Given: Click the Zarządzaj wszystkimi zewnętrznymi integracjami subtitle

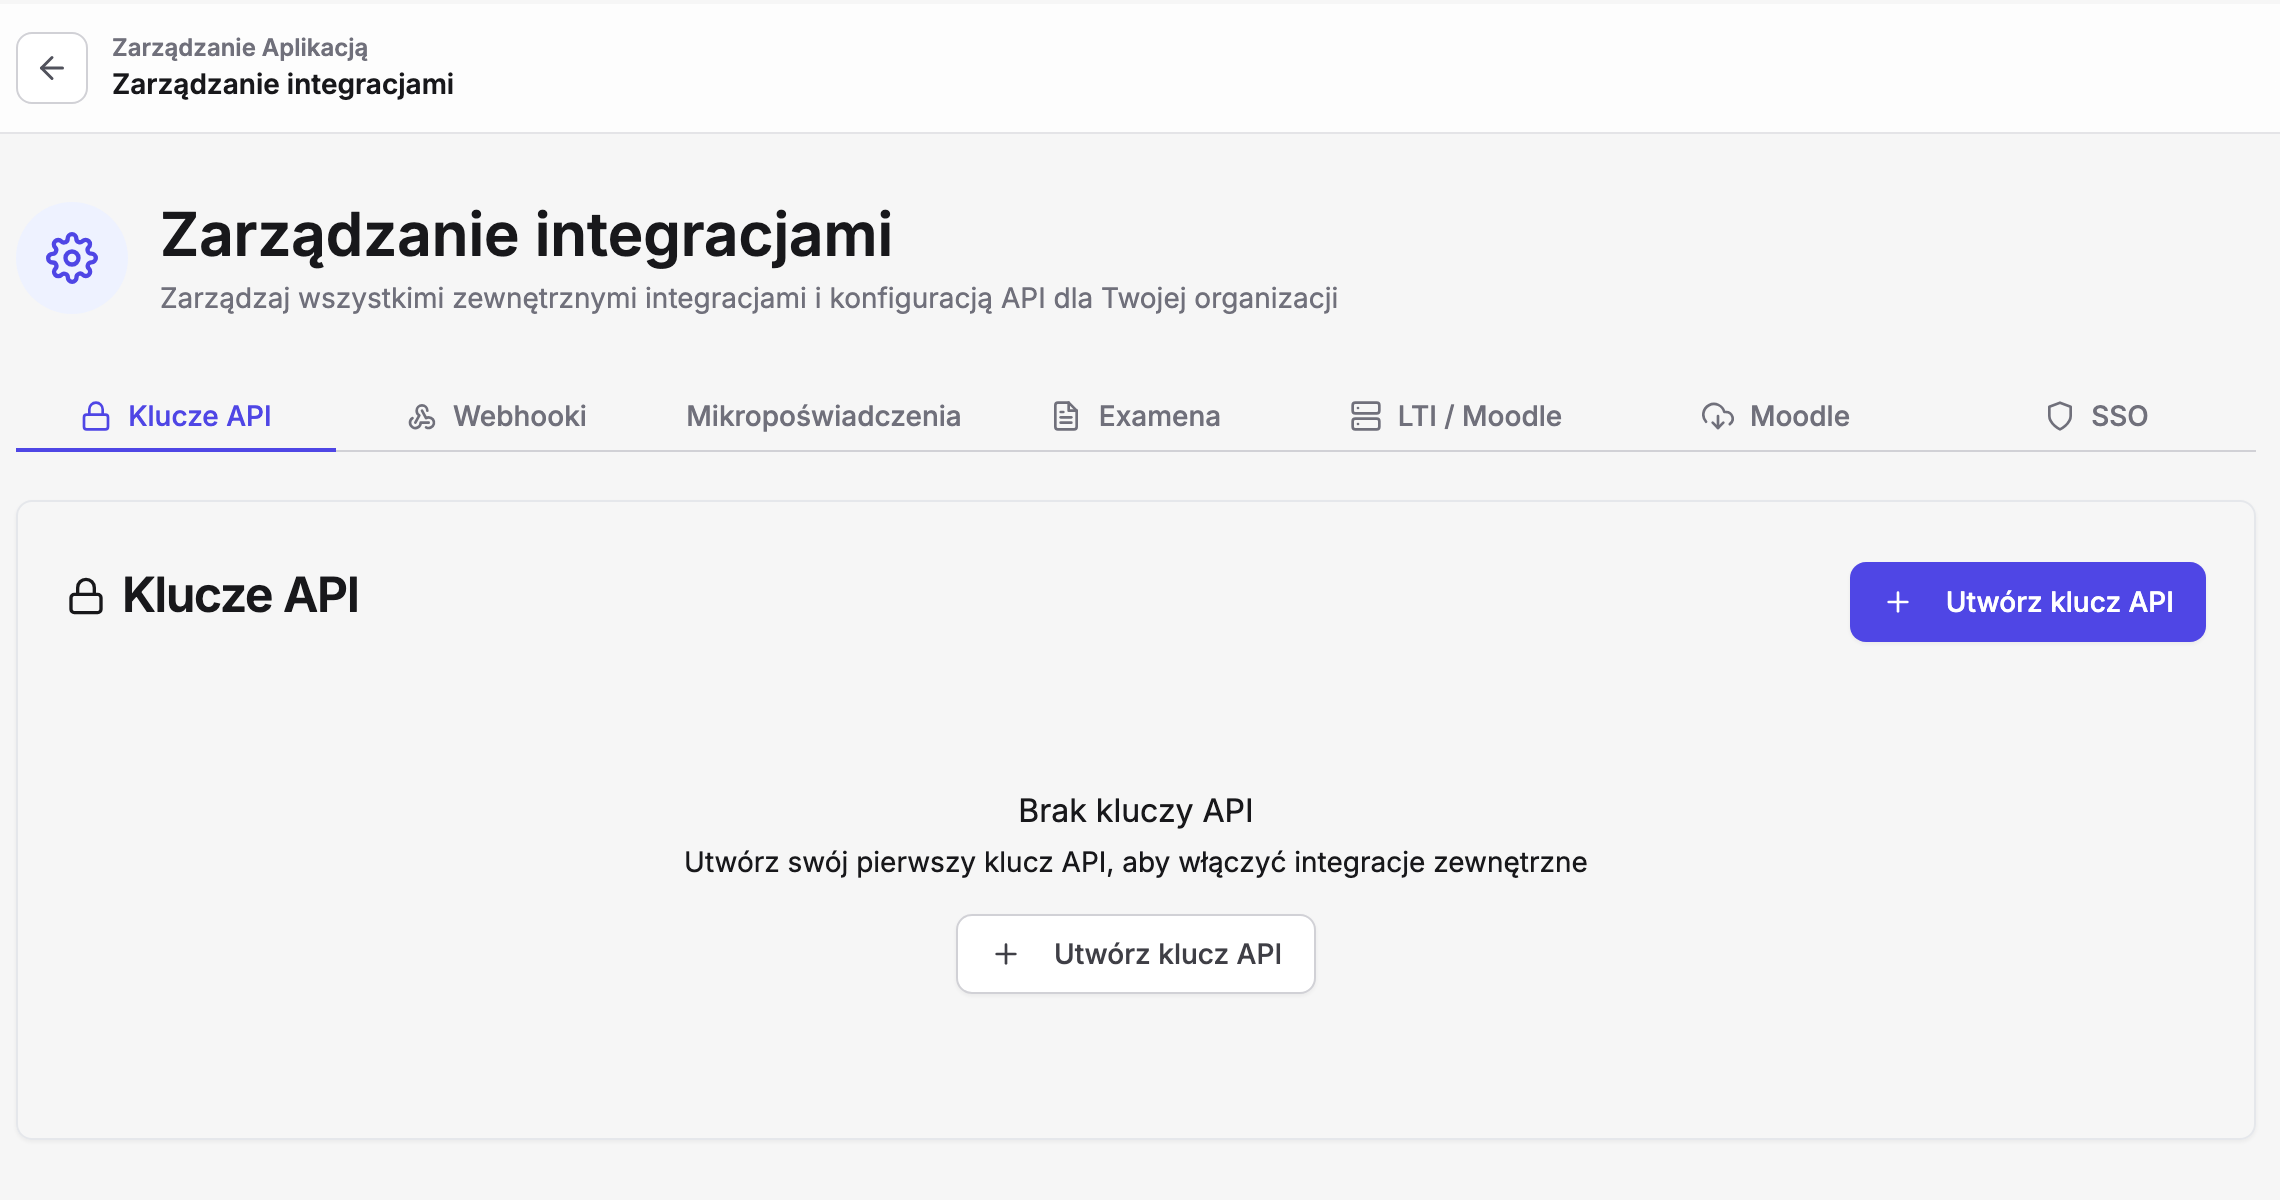Looking at the screenshot, I should (749, 299).
